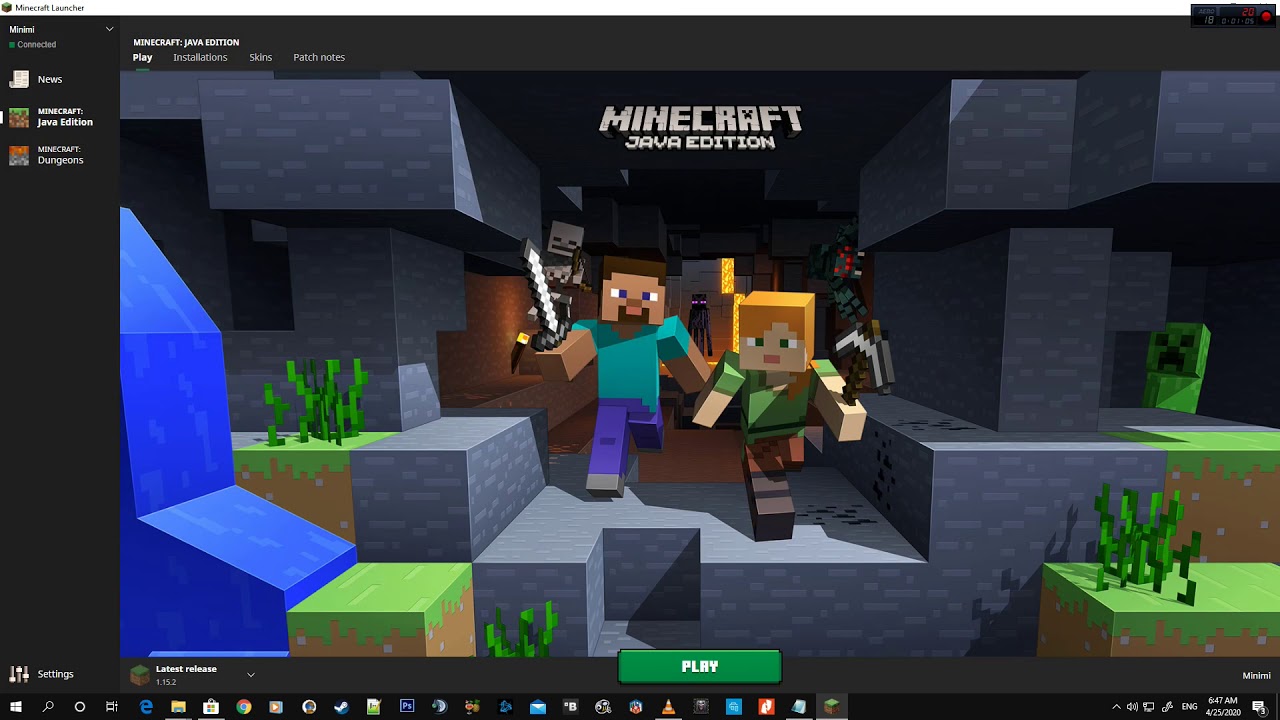Open File Explorer from taskbar
The height and width of the screenshot is (720, 1280).
click(178, 707)
